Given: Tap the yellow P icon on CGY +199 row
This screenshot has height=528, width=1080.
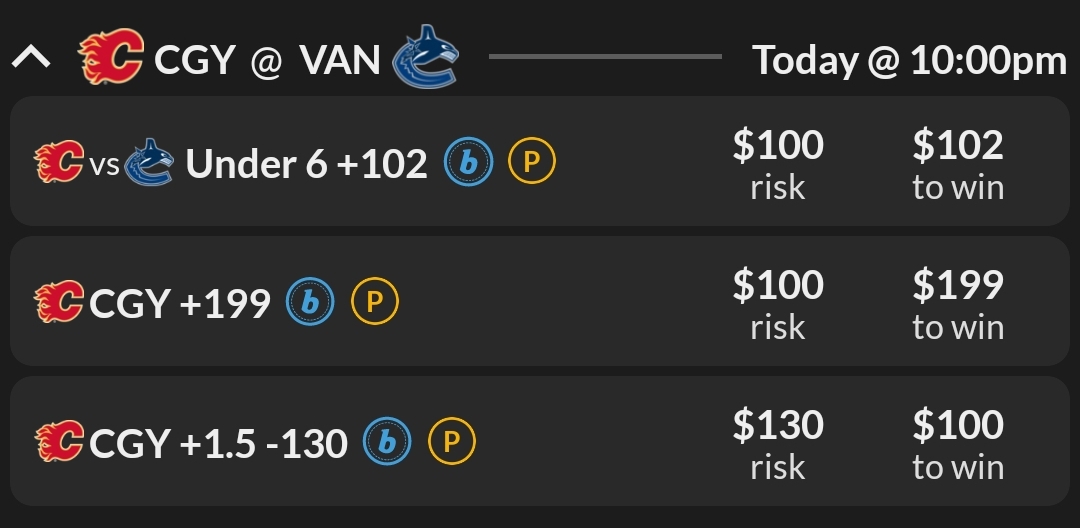Looking at the screenshot, I should (x=375, y=302).
